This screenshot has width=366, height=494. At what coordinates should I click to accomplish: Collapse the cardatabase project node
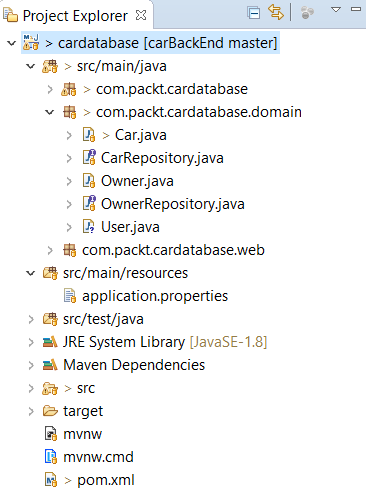point(12,43)
